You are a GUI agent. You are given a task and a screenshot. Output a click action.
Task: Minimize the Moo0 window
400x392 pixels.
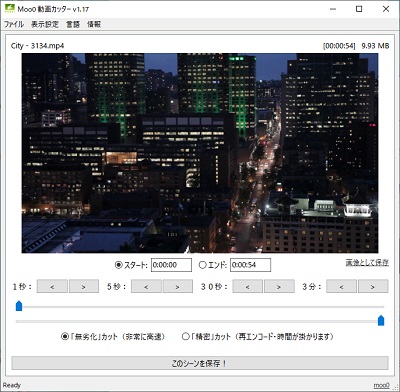pos(333,9)
